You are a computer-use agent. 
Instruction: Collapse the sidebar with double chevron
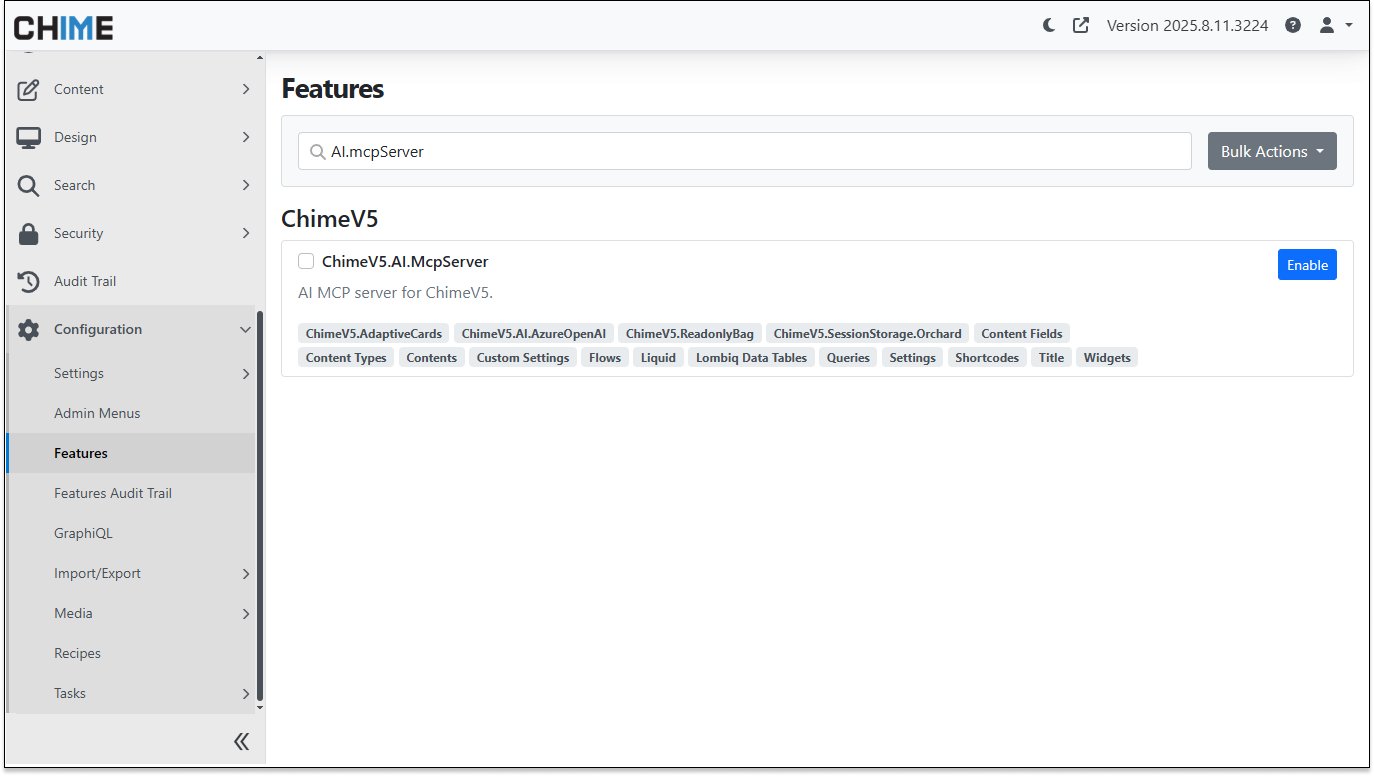click(241, 741)
